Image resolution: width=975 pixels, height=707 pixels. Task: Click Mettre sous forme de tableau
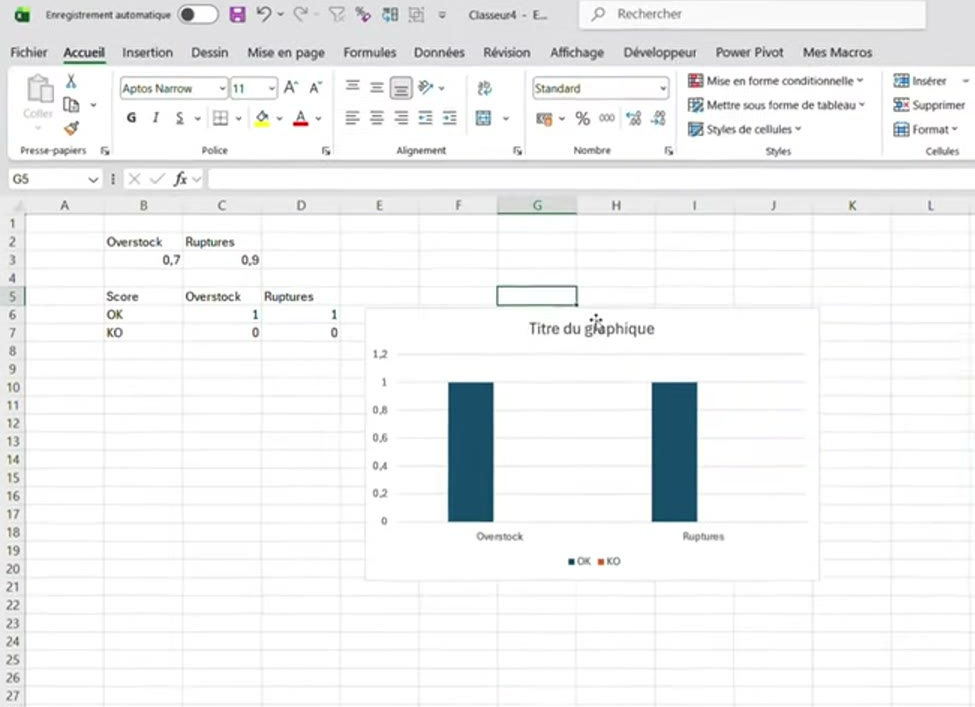pos(776,105)
